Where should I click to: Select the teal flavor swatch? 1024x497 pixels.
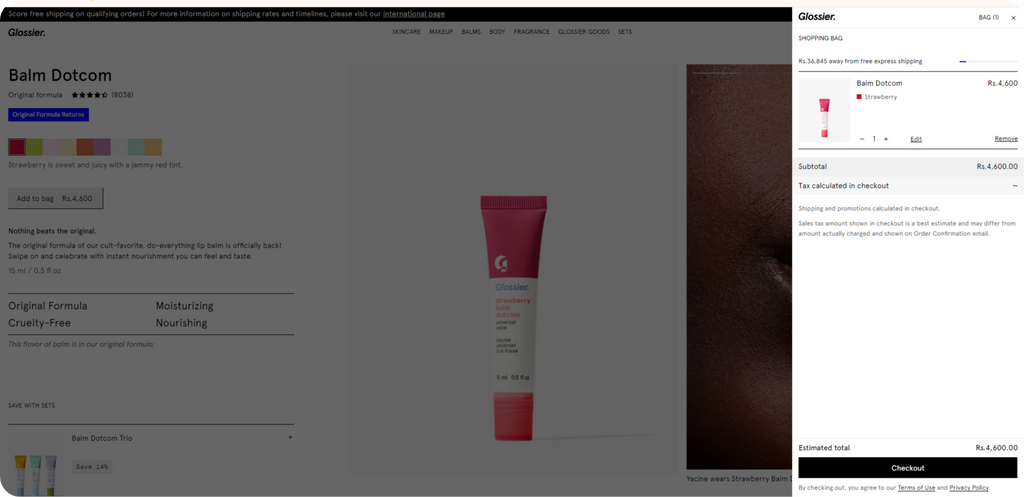pyautogui.click(x=136, y=147)
